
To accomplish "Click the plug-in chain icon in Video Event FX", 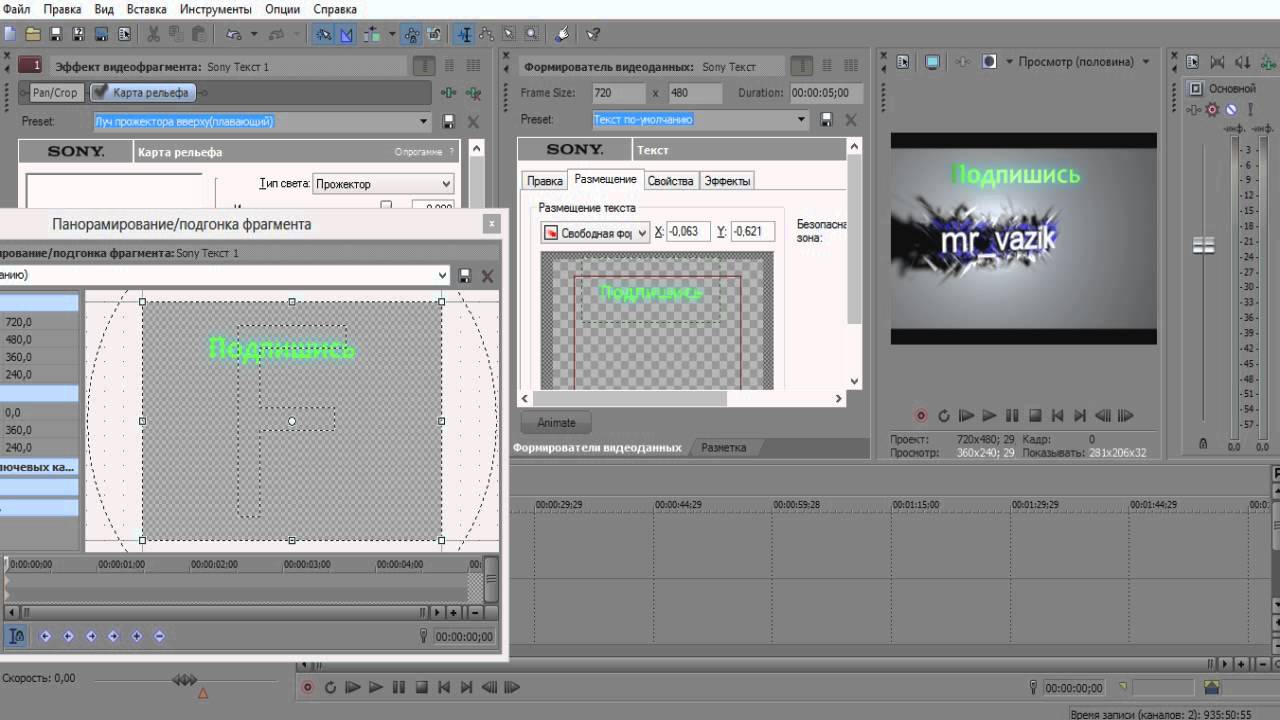I will click(x=448, y=93).
